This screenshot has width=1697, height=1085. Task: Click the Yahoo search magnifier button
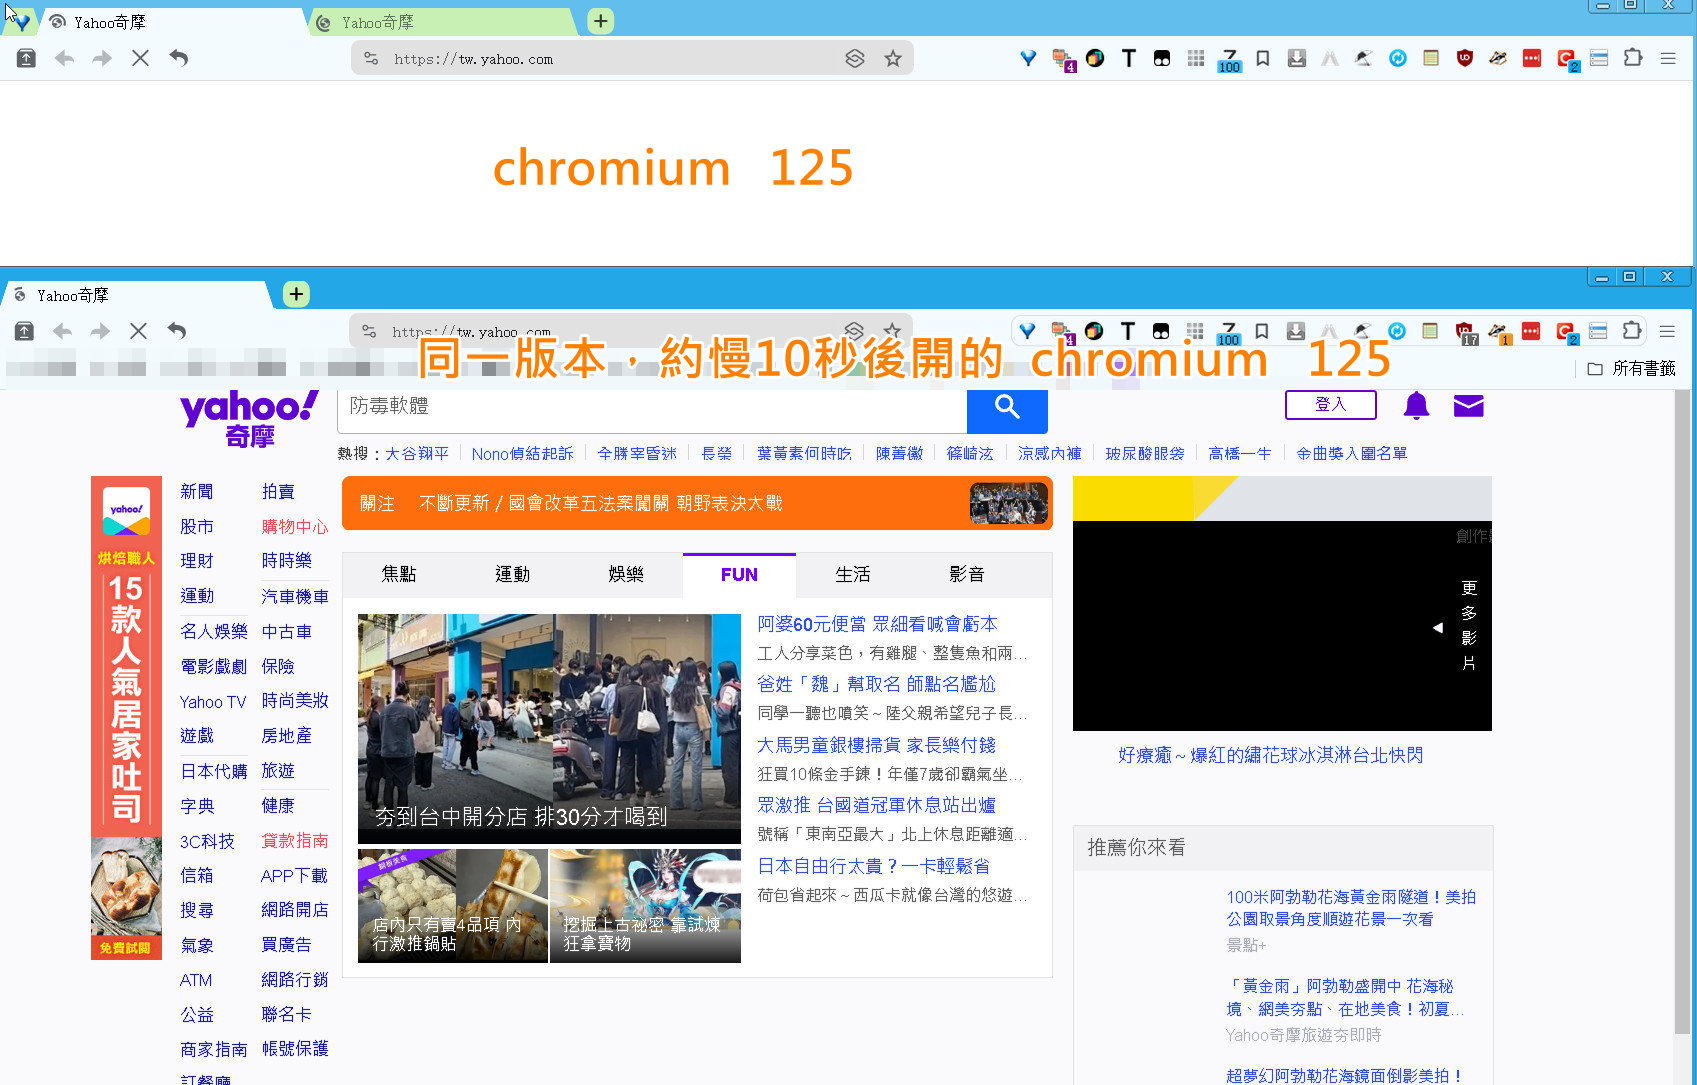pyautogui.click(x=1007, y=406)
